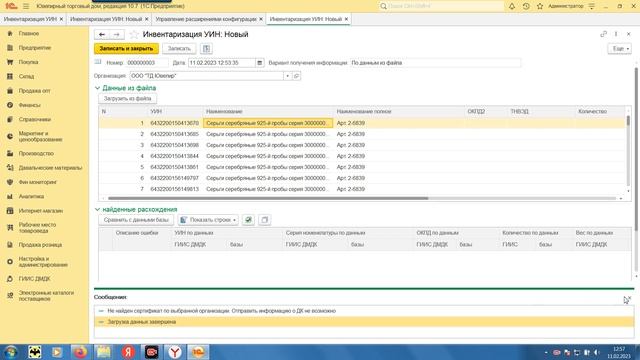640x360 pixels.
Task: Open Производство section
Action: point(36,153)
